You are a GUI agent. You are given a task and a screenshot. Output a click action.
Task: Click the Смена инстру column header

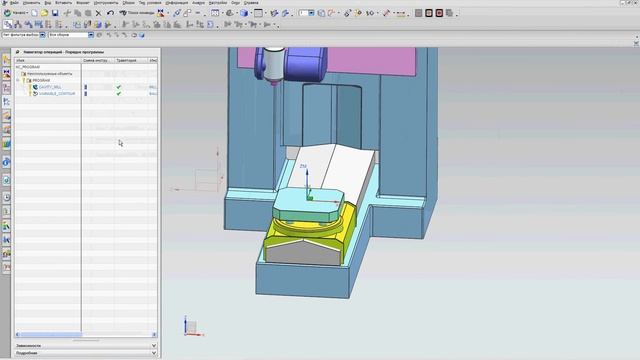pos(98,60)
